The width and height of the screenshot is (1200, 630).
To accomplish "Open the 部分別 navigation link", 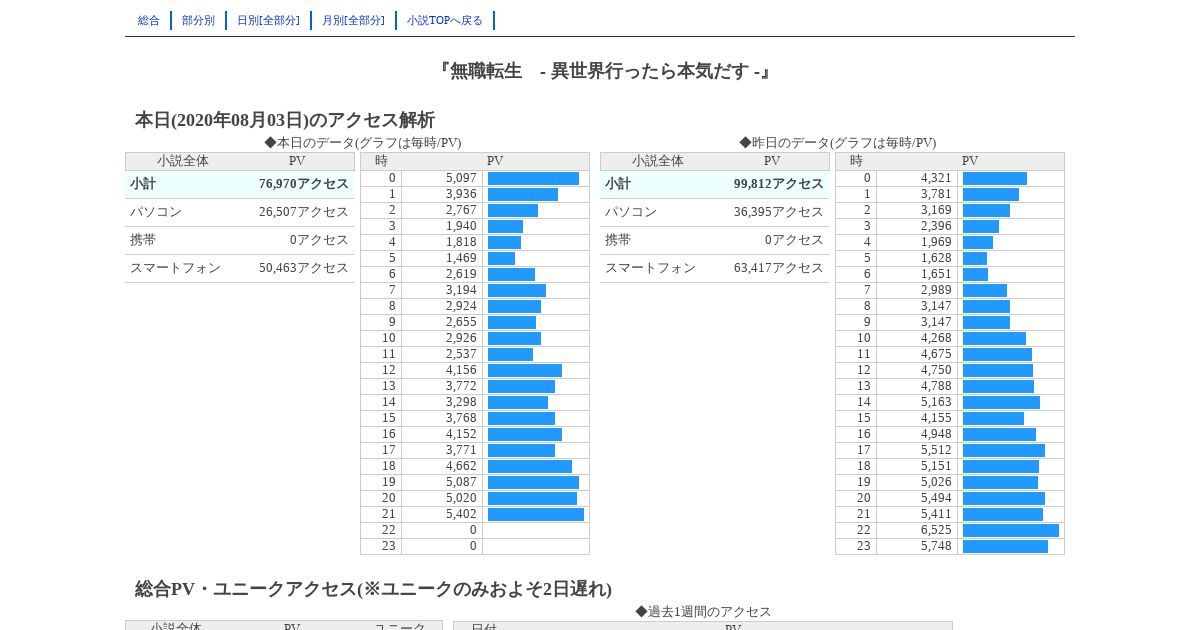I will (198, 20).
